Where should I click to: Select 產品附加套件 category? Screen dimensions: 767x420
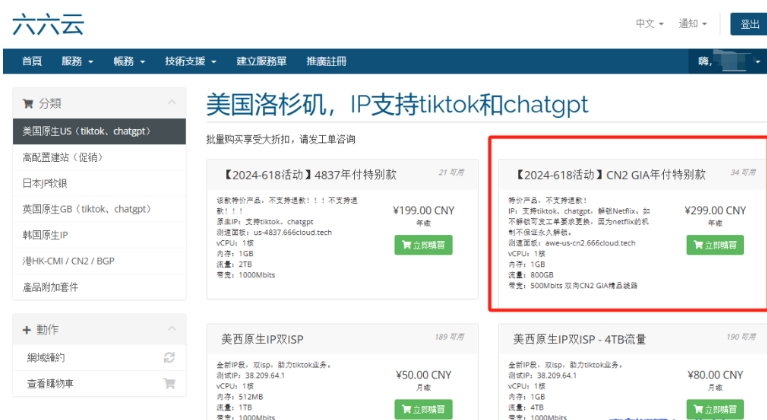pos(99,287)
